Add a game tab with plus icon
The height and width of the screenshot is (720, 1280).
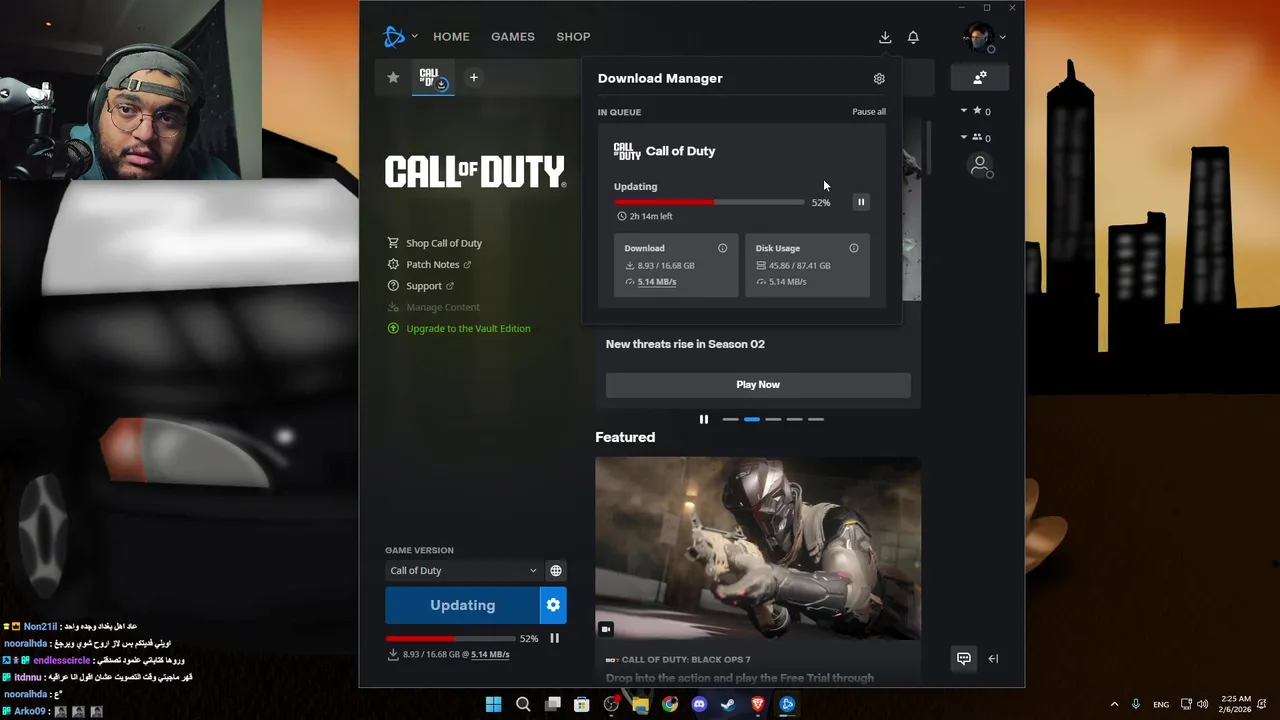474,77
